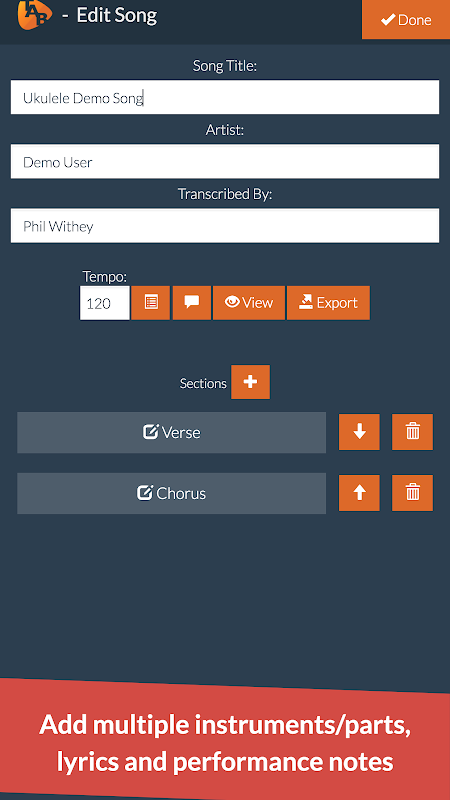The height and width of the screenshot is (800, 450).
Task: Click the Transcribed By field
Action: (x=225, y=226)
